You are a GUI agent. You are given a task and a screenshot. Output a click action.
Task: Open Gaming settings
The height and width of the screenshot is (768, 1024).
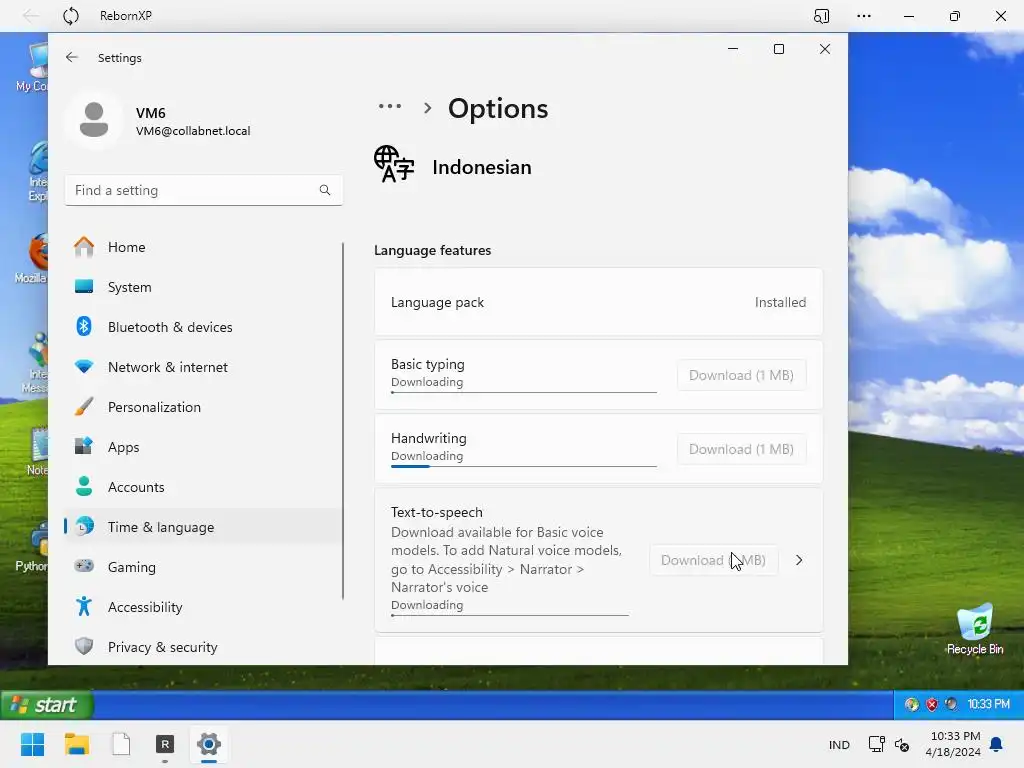click(202, 567)
